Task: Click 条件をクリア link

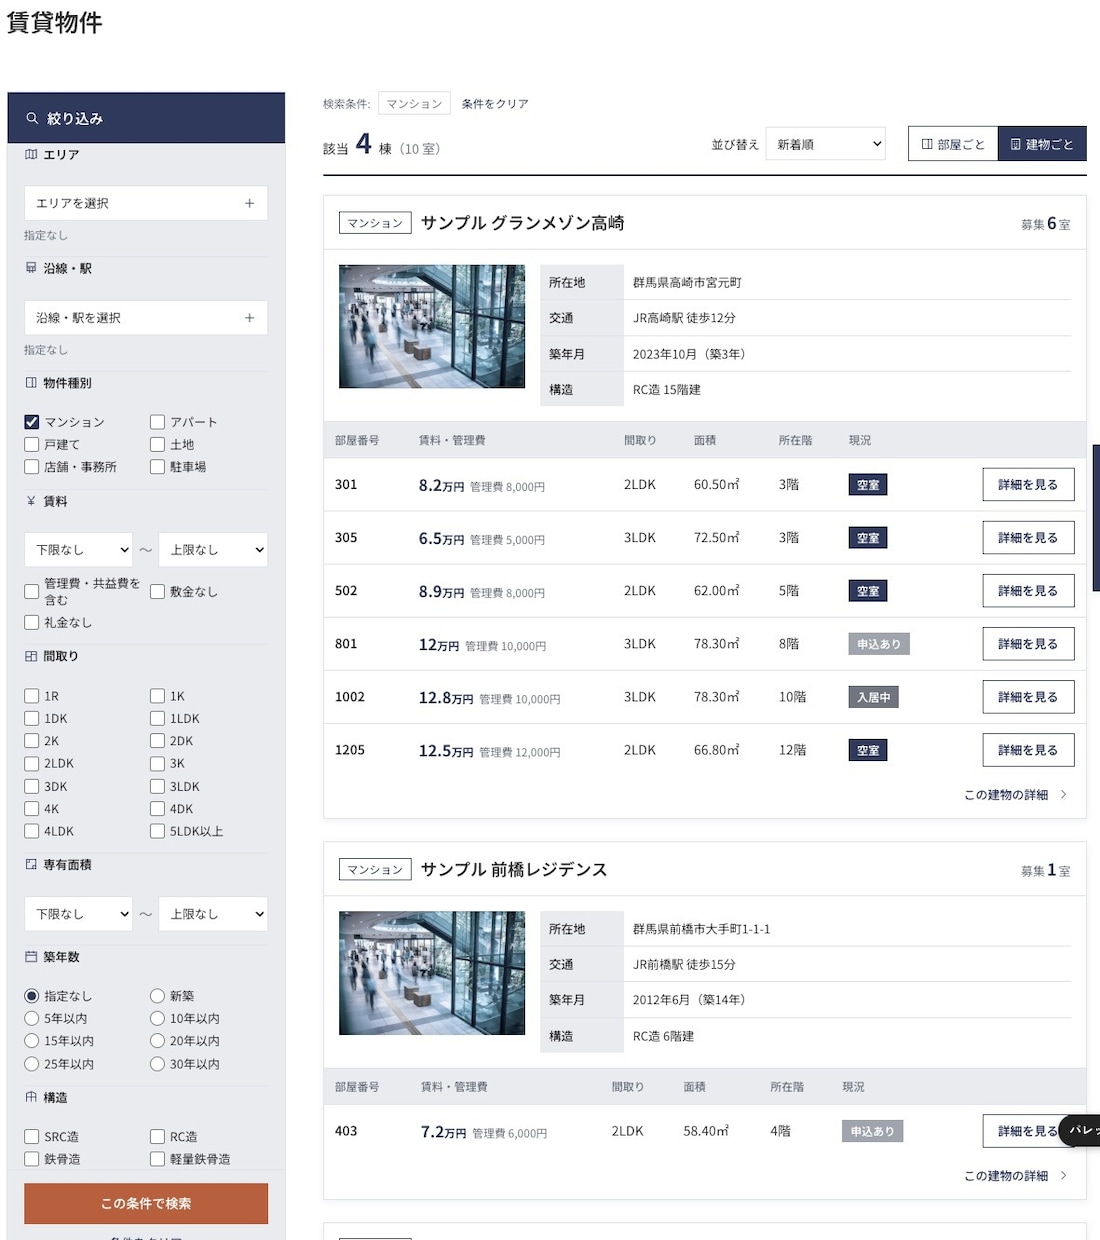Action: pos(495,103)
